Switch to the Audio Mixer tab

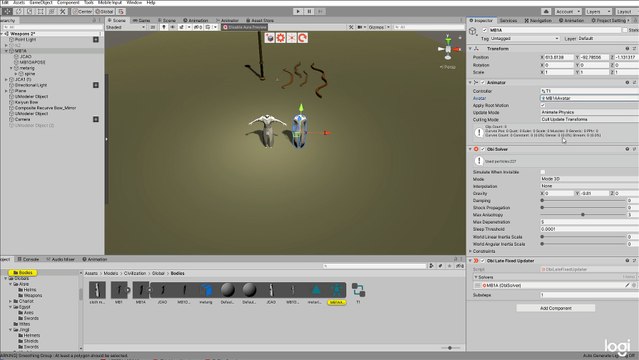60,259
